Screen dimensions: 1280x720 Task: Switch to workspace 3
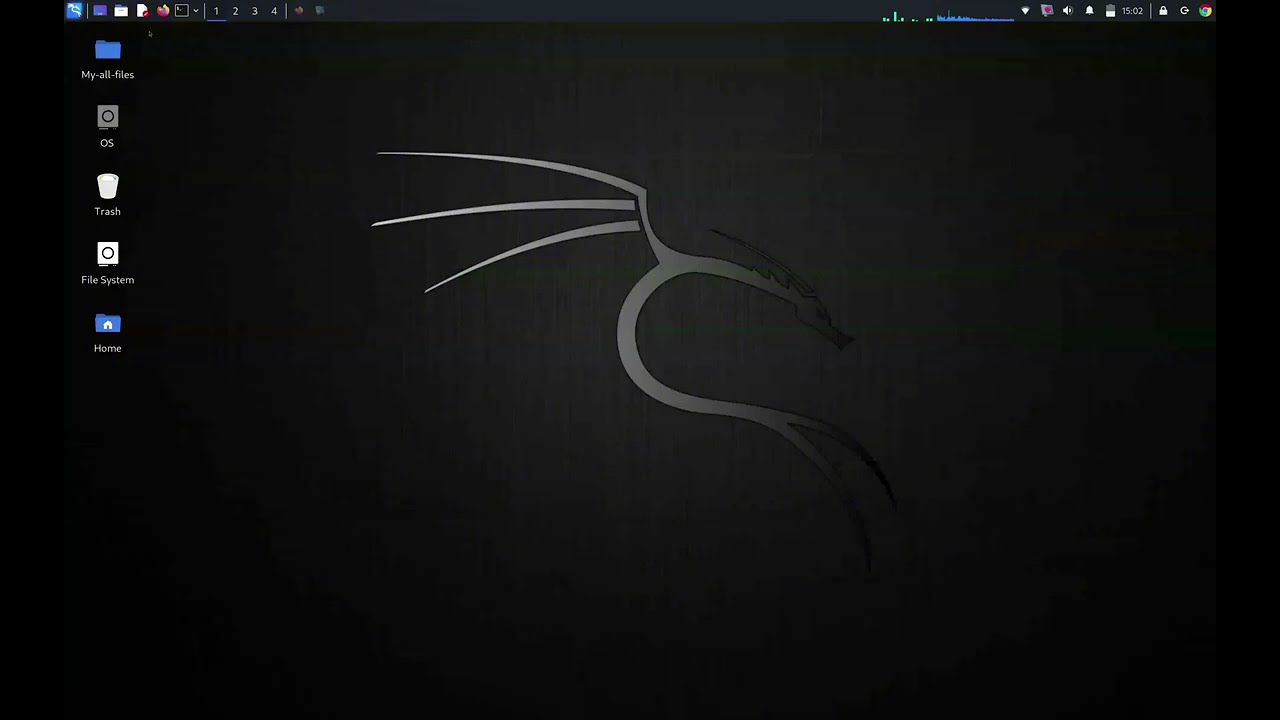click(x=254, y=11)
